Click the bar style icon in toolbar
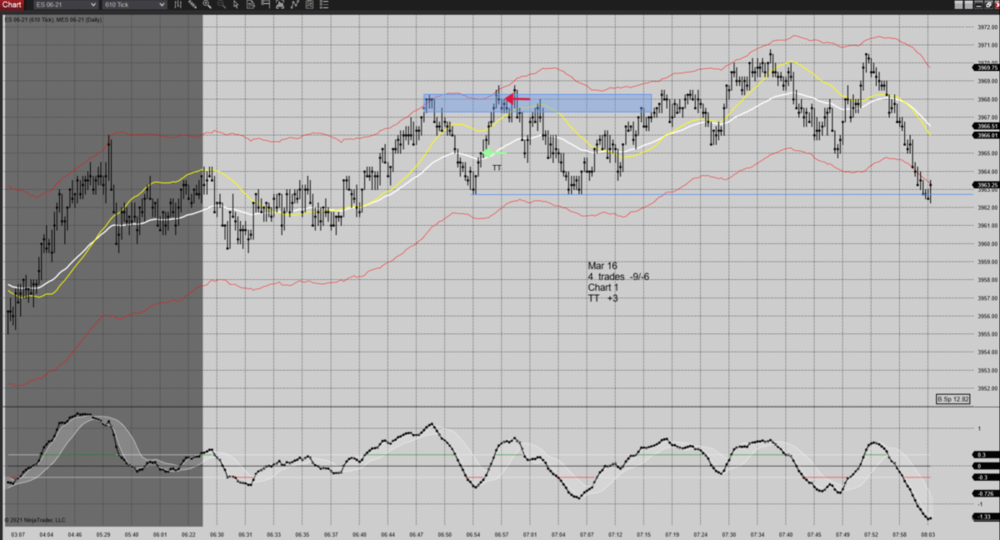Screen dimensions: 1000x540 (x=178, y=5)
